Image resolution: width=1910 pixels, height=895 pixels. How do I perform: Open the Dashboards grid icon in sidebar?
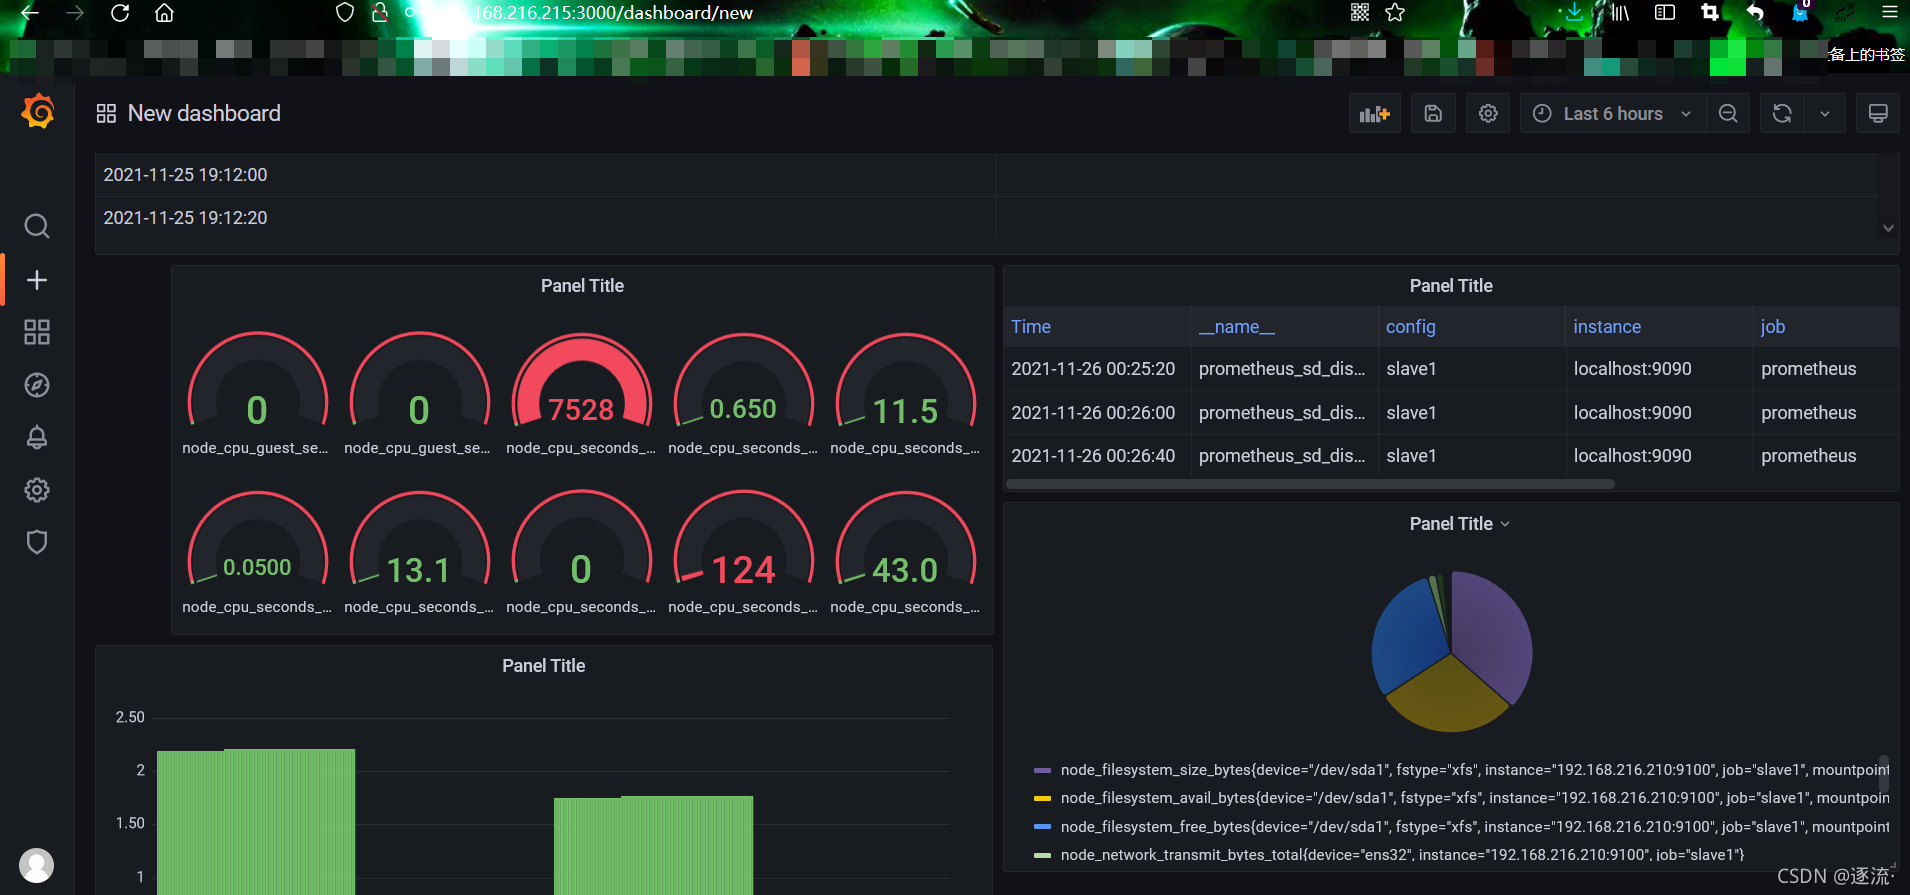point(37,332)
